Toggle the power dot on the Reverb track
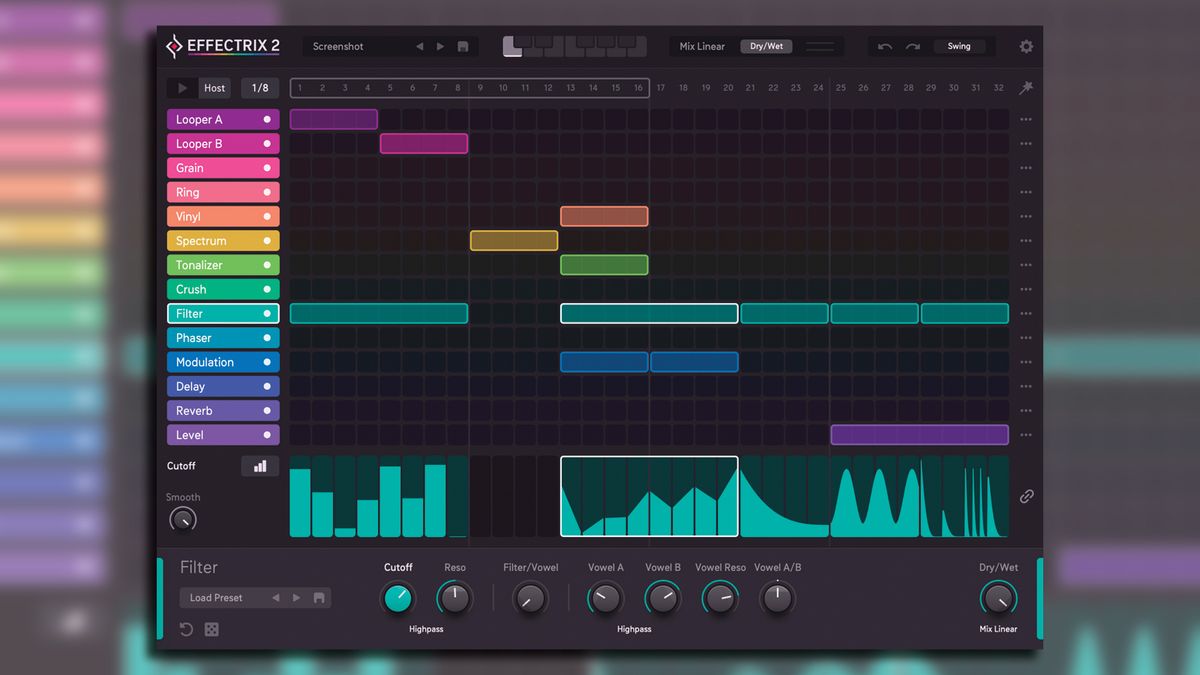This screenshot has height=675, width=1200. click(266, 410)
